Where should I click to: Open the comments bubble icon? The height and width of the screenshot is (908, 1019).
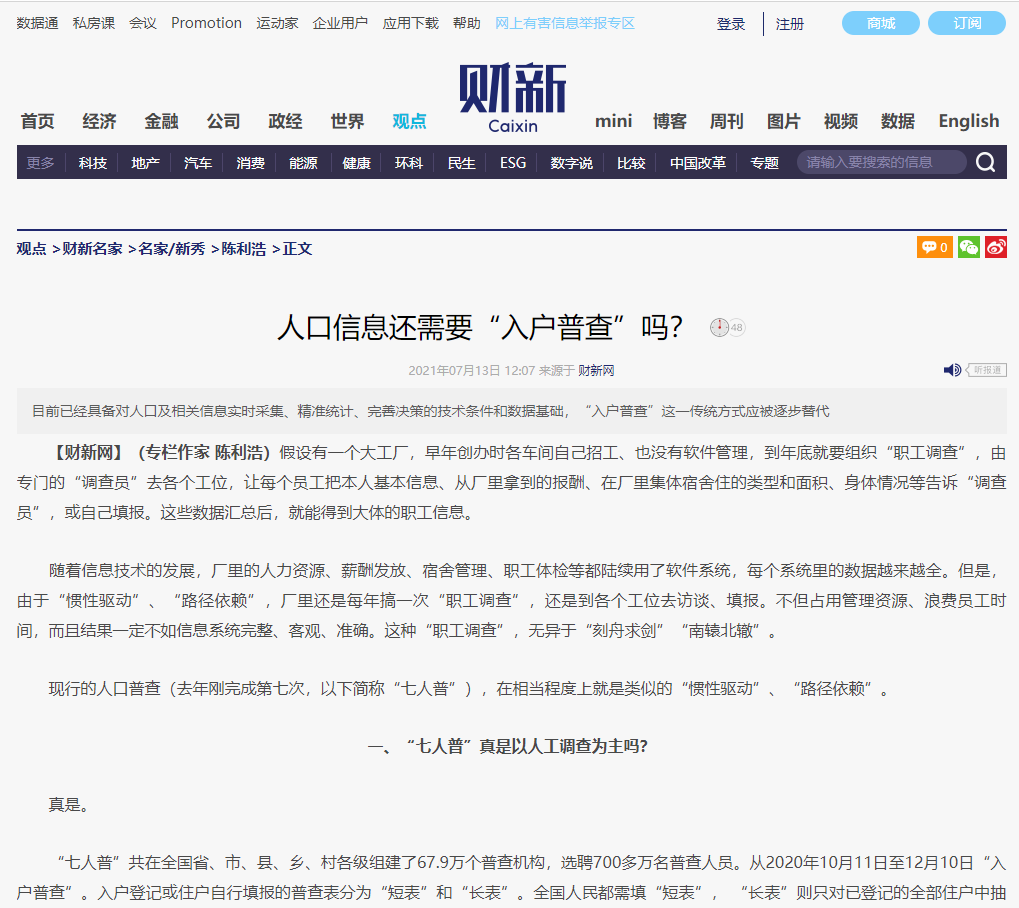pyautogui.click(x=934, y=247)
